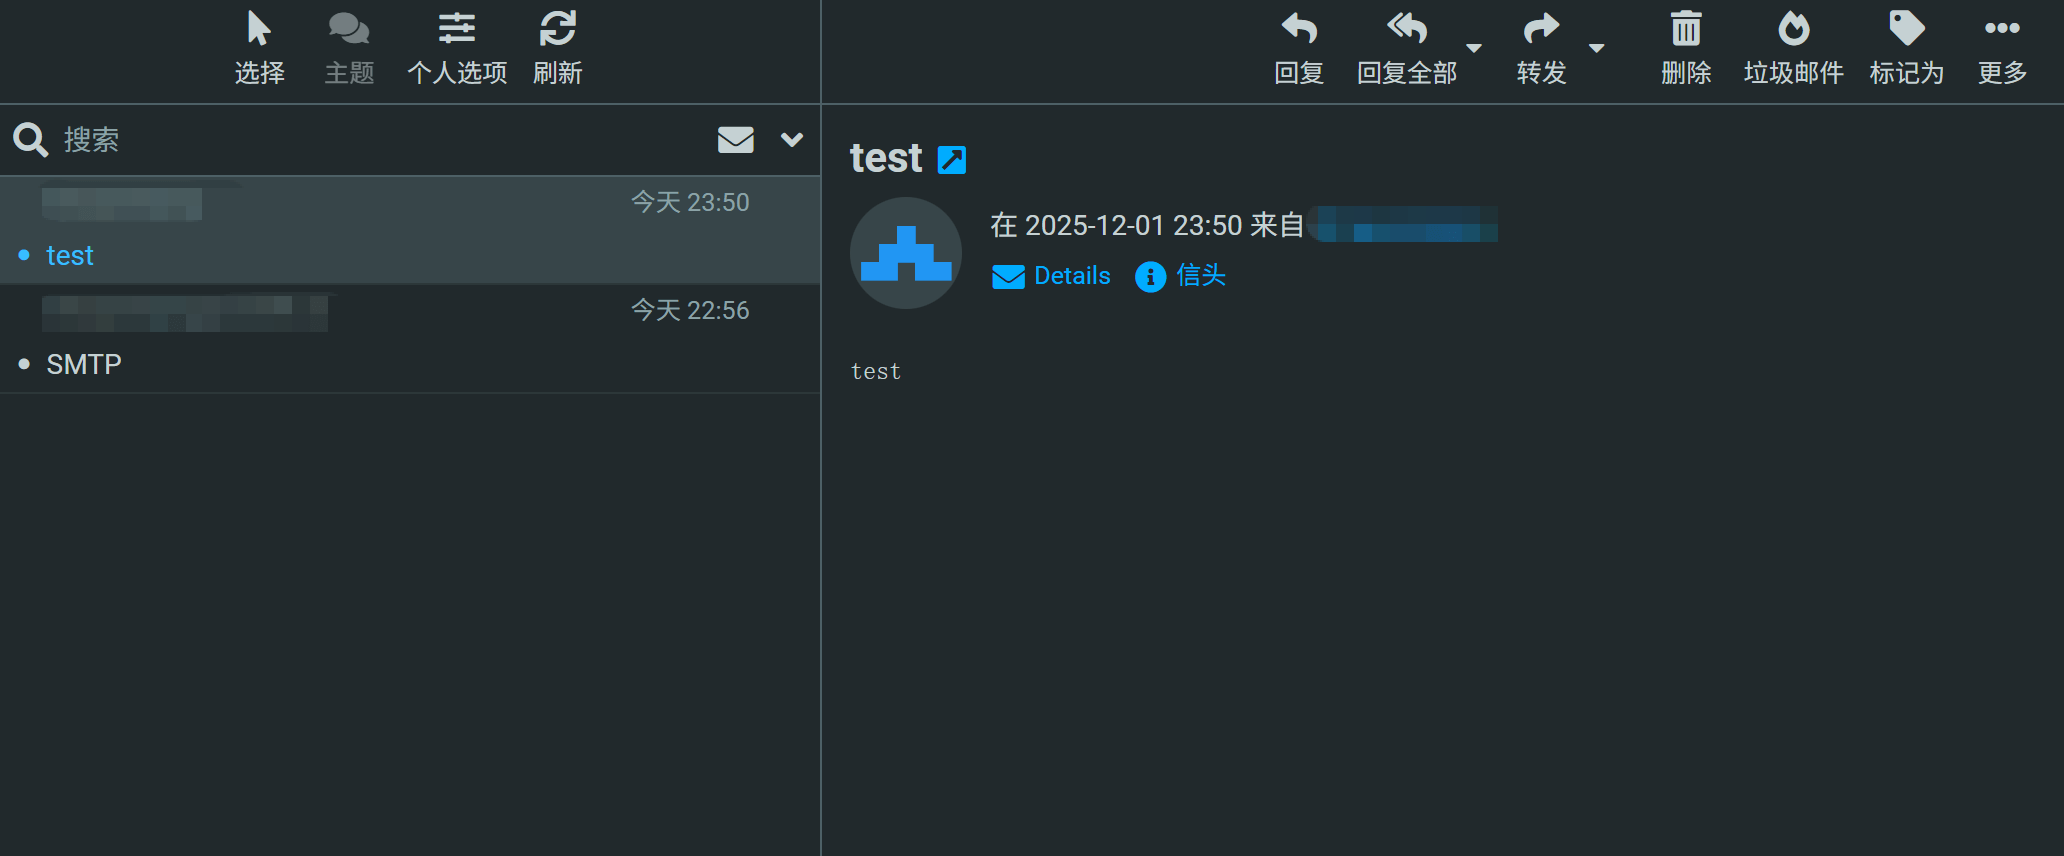This screenshot has width=2064, height=856.
Task: Open the Select (选择) cursor tool
Action: tap(259, 30)
